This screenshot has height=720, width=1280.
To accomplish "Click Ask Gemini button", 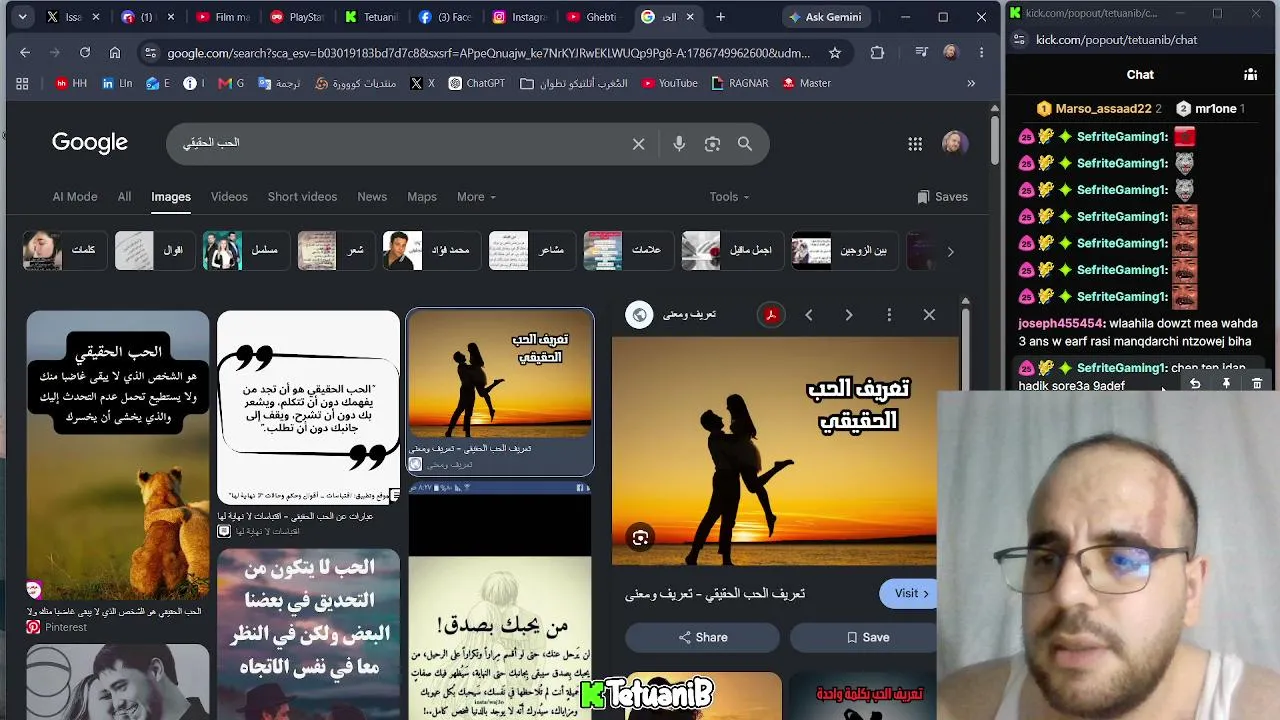I will (825, 17).
